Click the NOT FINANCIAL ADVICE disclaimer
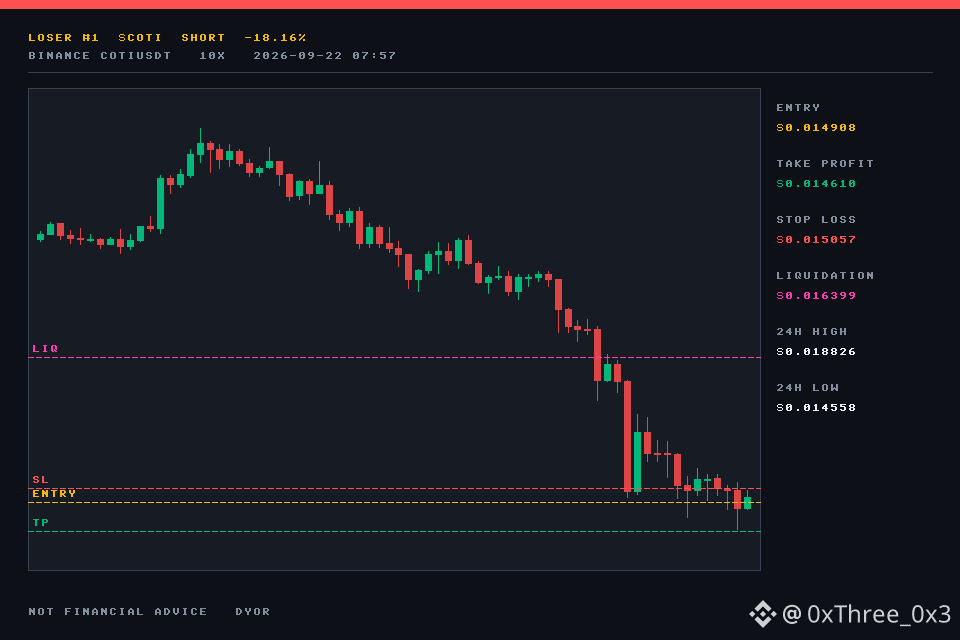The width and height of the screenshot is (960, 640). [x=118, y=612]
